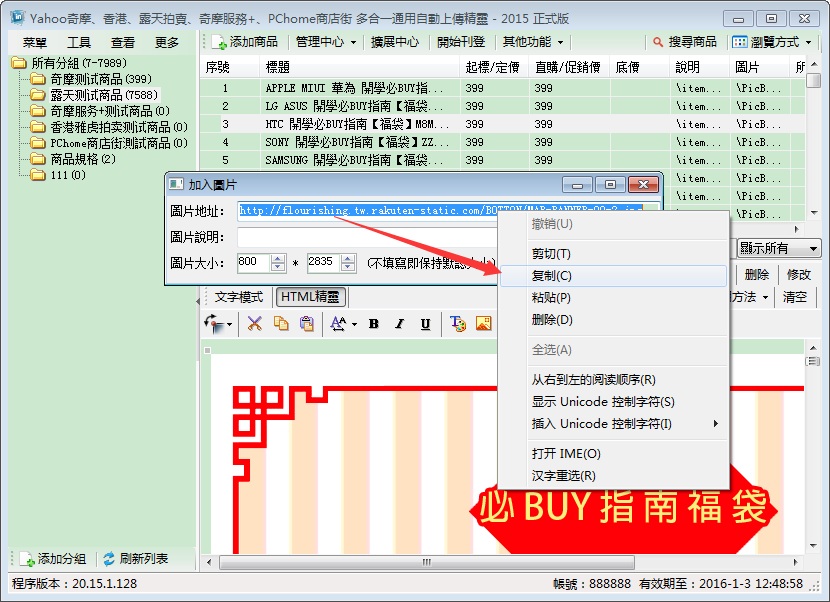The image size is (830, 602).
Task: Open the 查看 menu
Action: tap(123, 42)
